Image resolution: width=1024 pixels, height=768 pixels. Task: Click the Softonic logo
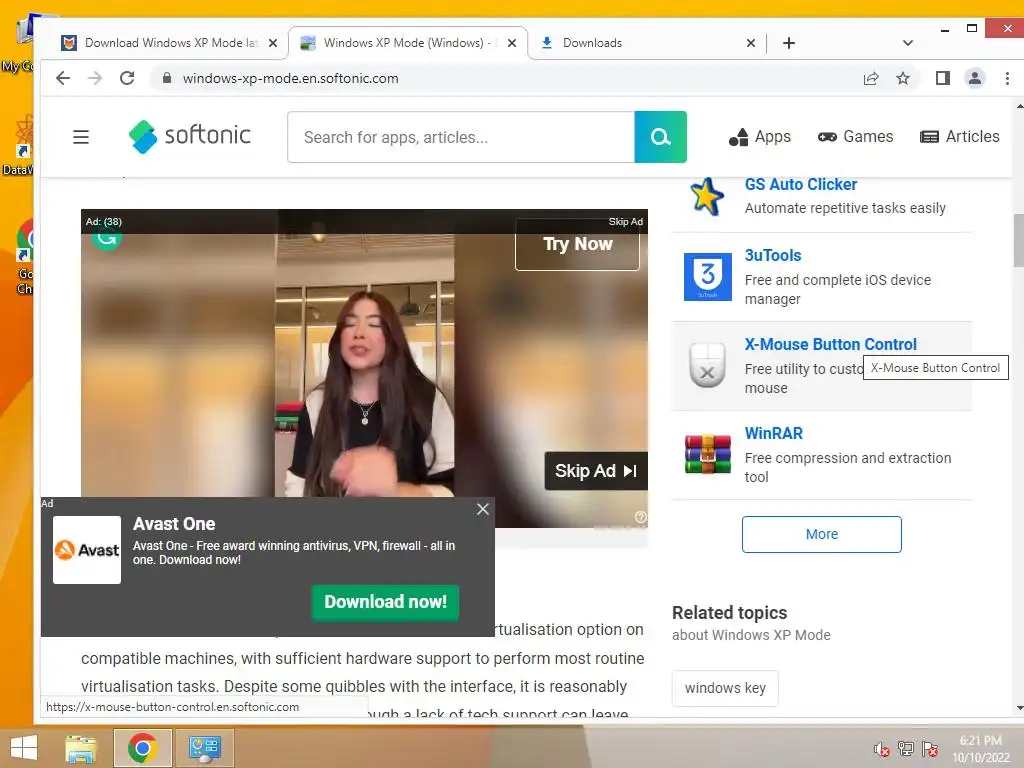[190, 136]
